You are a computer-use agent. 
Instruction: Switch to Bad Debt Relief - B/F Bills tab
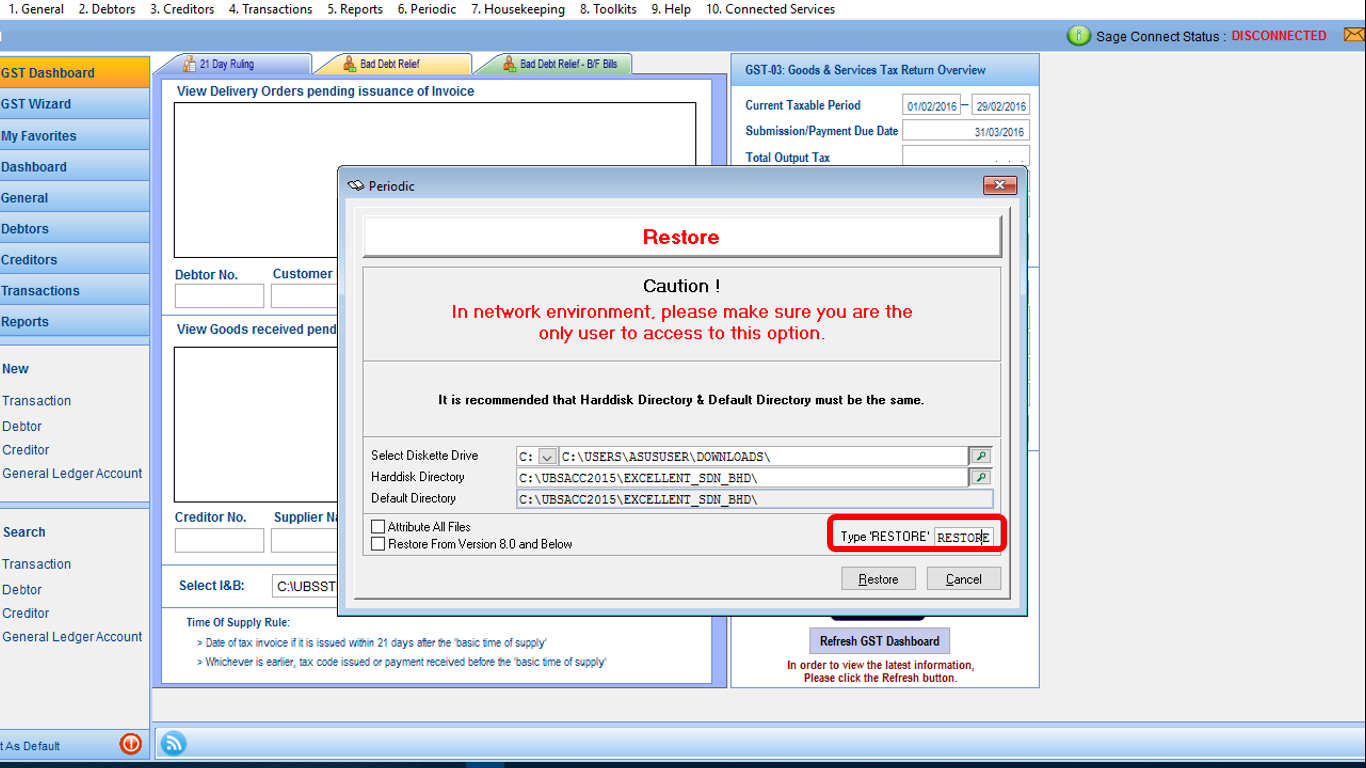point(555,64)
